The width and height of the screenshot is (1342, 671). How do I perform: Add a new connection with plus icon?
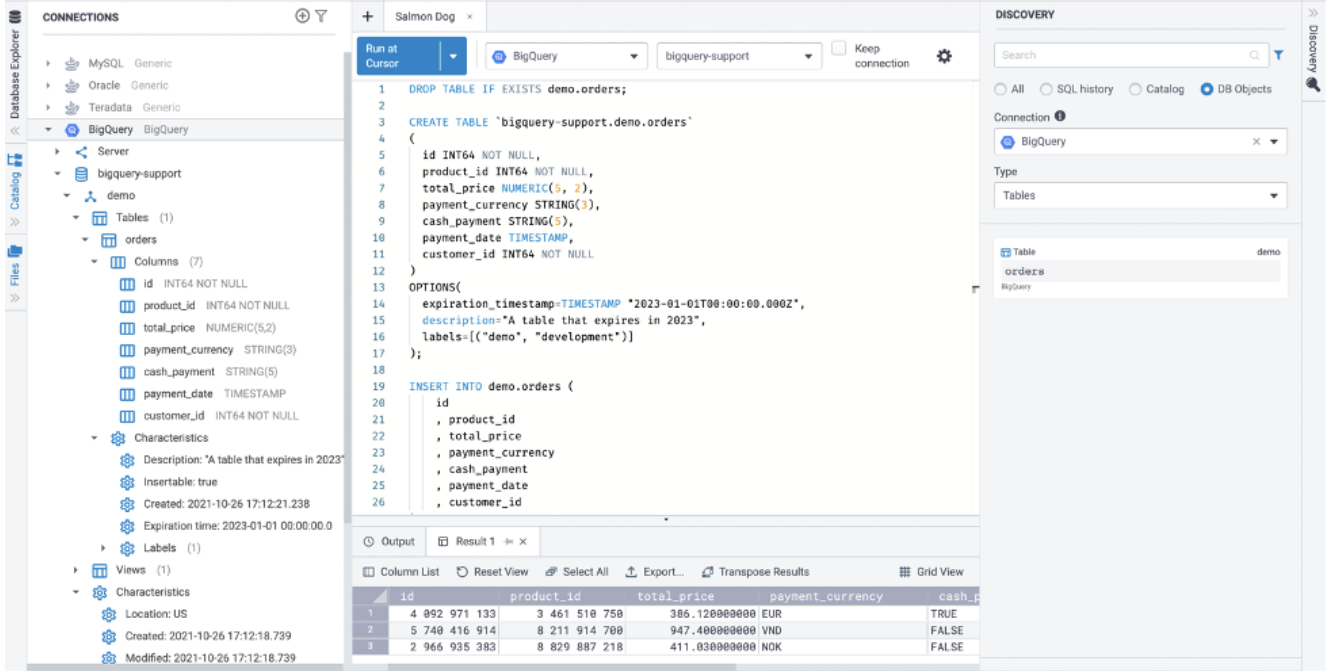[x=303, y=16]
